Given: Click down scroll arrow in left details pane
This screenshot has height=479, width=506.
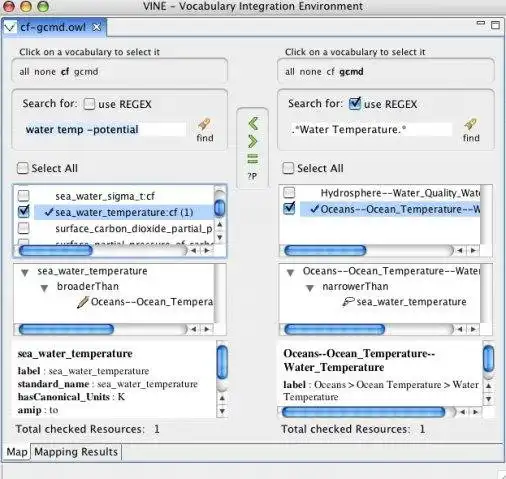Looking at the screenshot, I should click(x=222, y=411).
